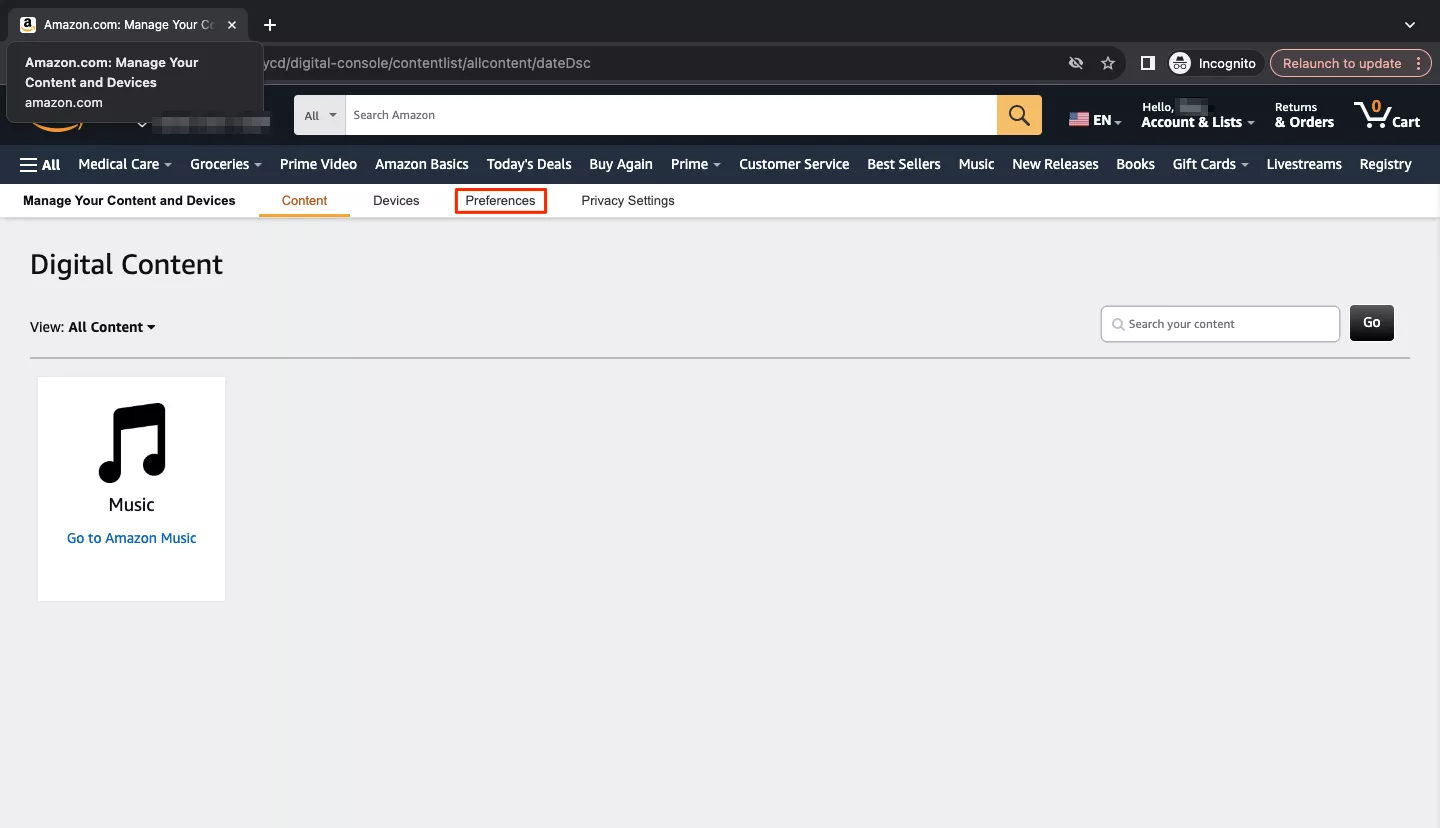Click Manage Your Content and Devices heading
This screenshot has width=1440, height=828.
[129, 200]
